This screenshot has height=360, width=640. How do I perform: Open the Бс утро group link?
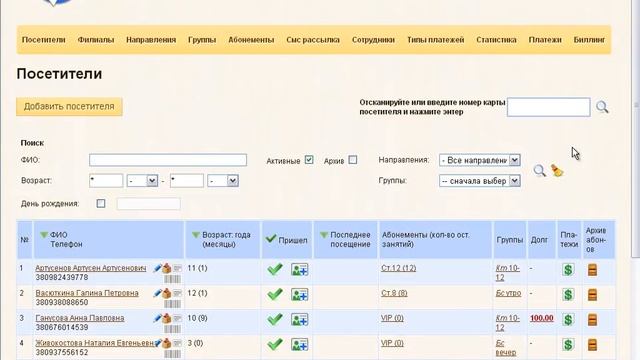(x=508, y=293)
